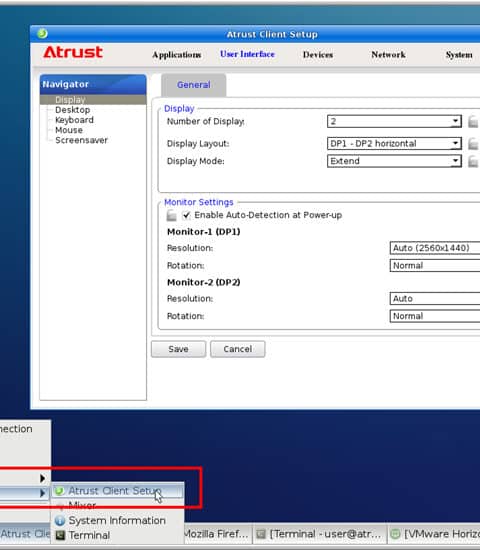Toggle Enable Auto-Detection at Power-up checkbox
The image size is (480, 550).
point(186,215)
